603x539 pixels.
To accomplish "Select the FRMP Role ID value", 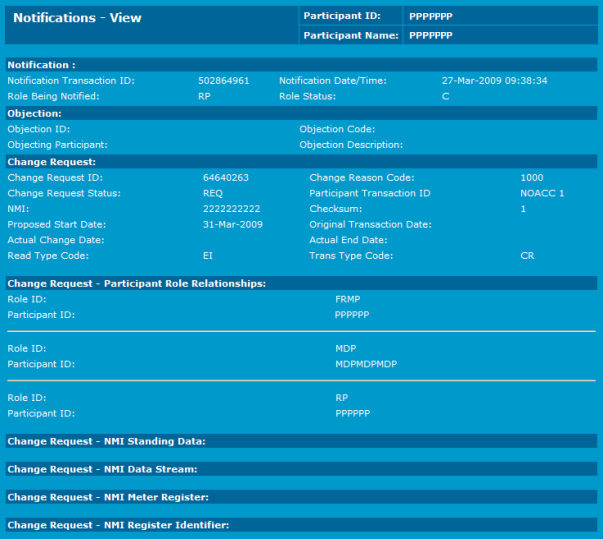I will tap(347, 299).
